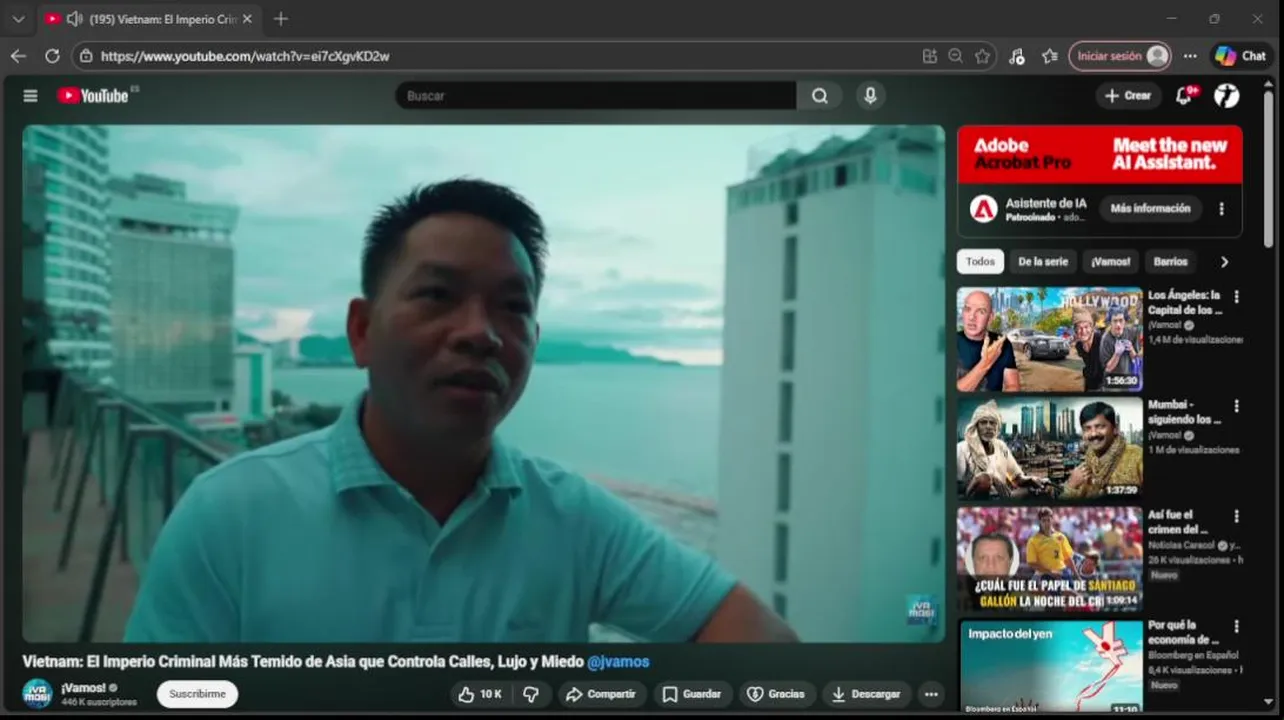
Task: Select the Barrios filter chip
Action: (1170, 262)
